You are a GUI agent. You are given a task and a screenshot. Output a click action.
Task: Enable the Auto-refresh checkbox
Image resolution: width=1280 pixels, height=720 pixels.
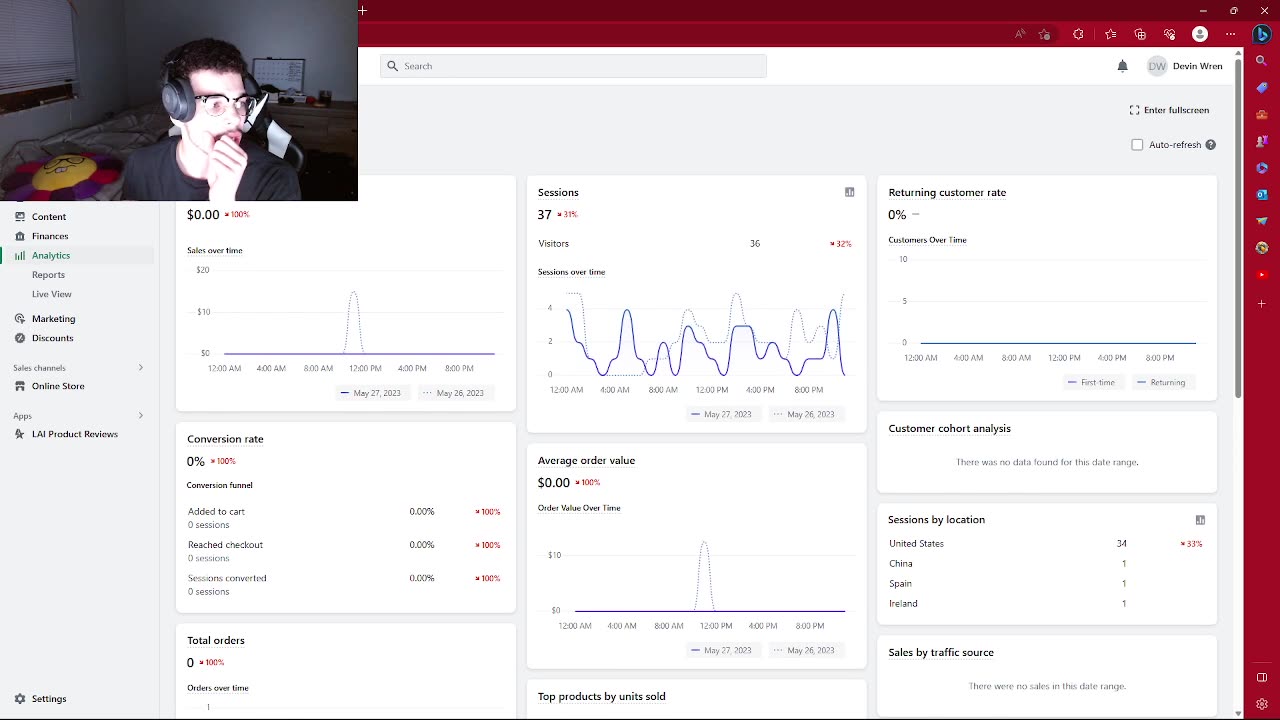[1137, 145]
